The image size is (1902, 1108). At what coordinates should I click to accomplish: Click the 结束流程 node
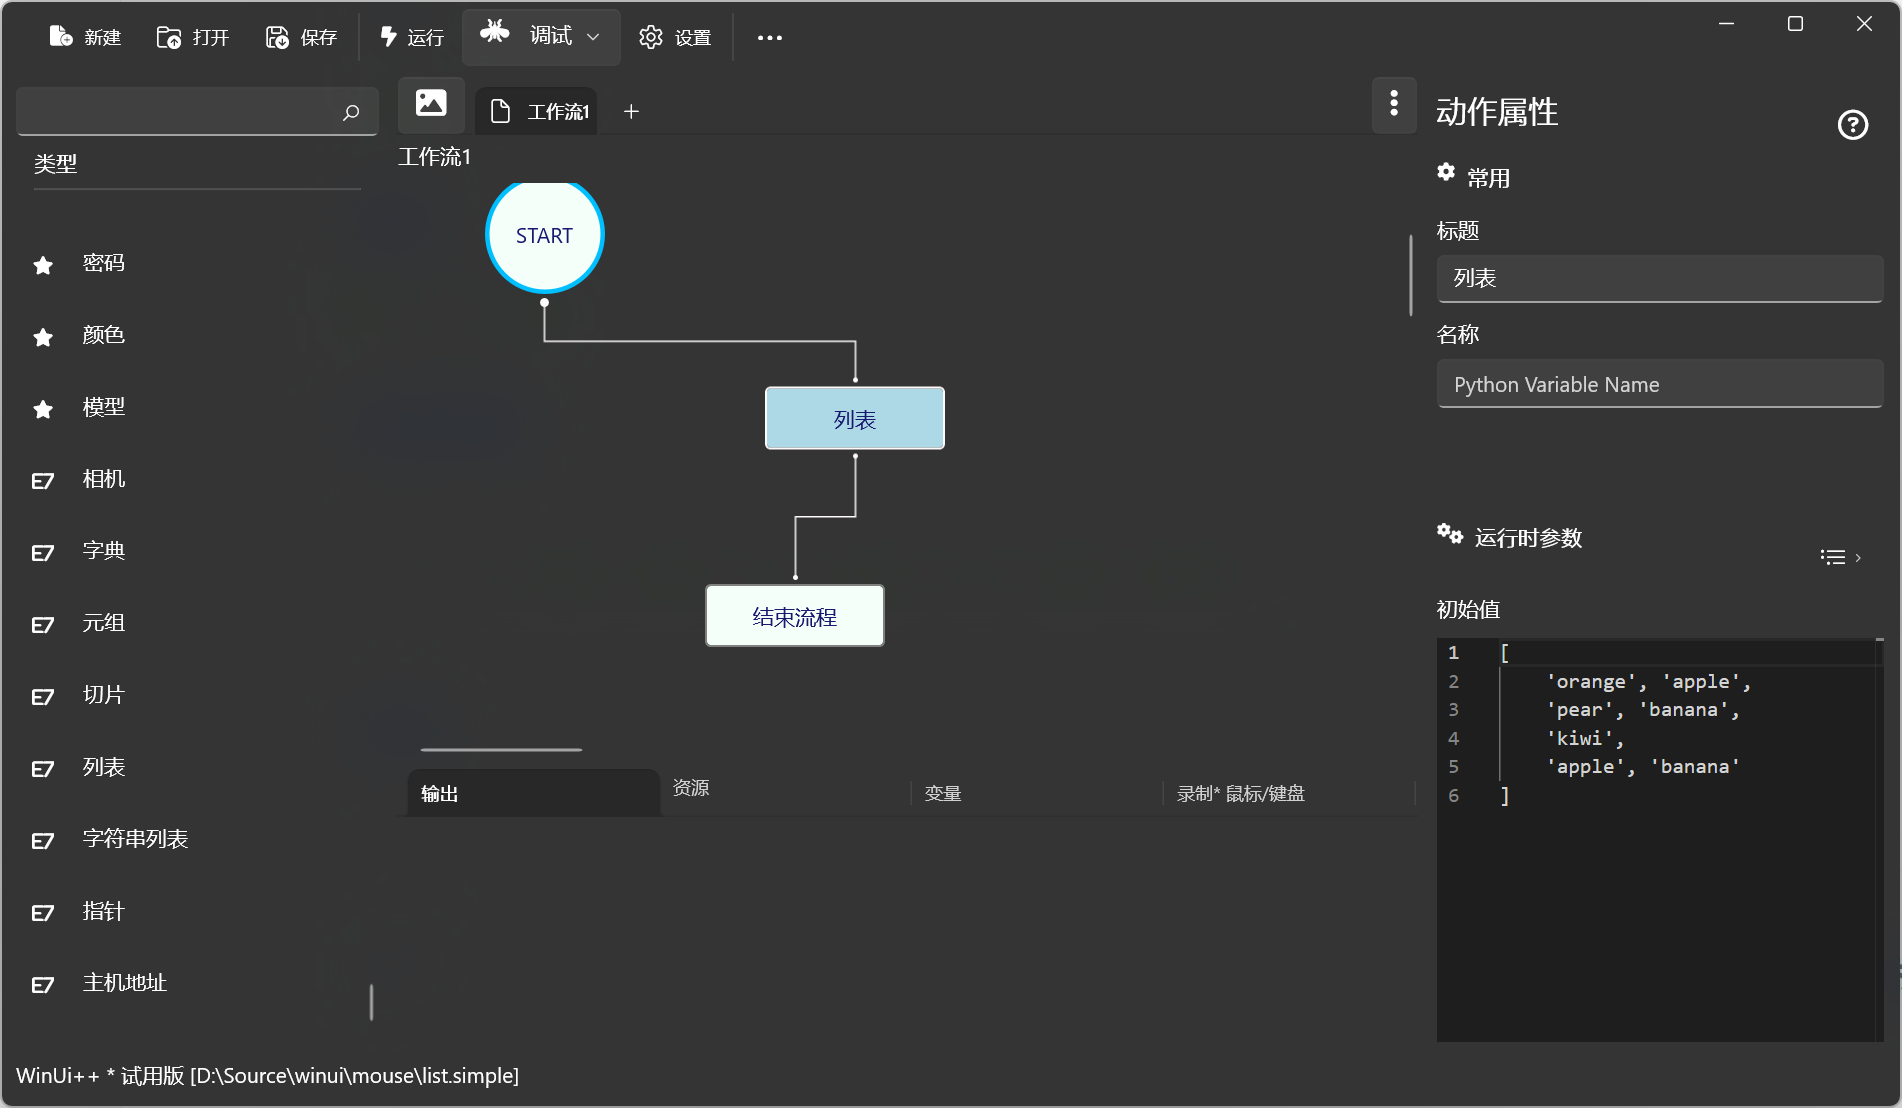tap(795, 617)
